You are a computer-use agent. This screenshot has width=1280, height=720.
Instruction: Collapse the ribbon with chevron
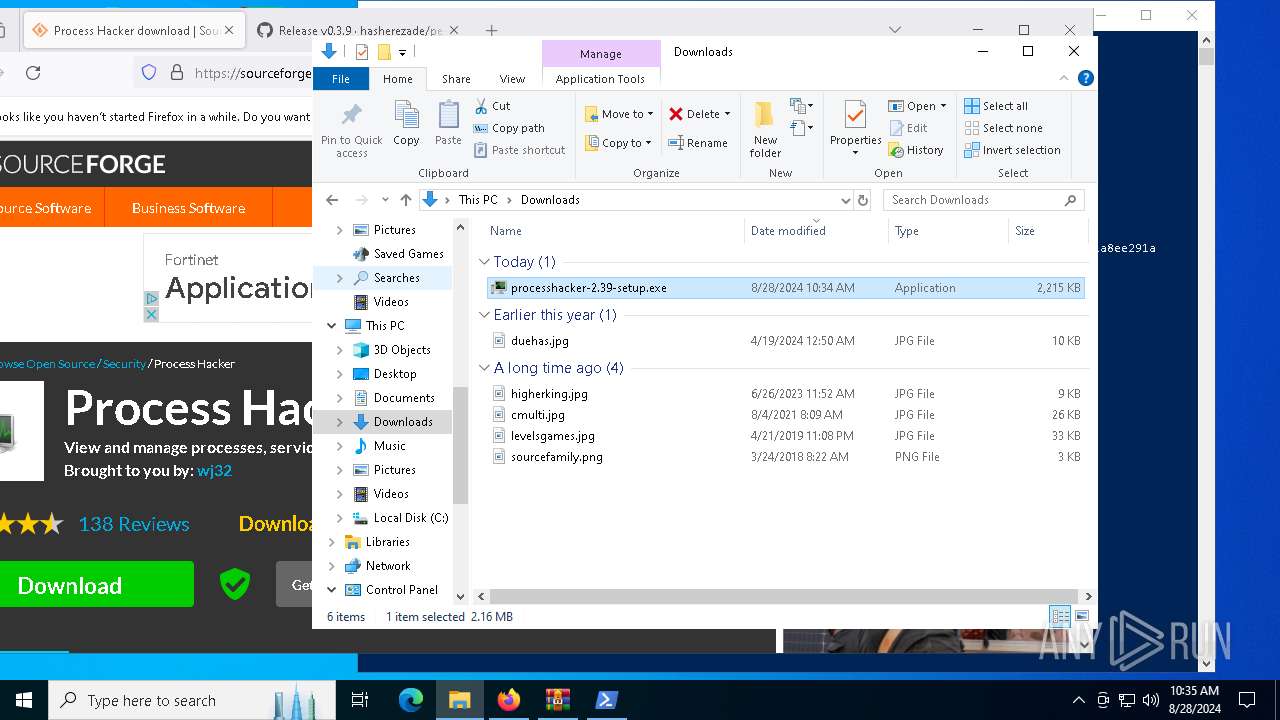click(1065, 78)
